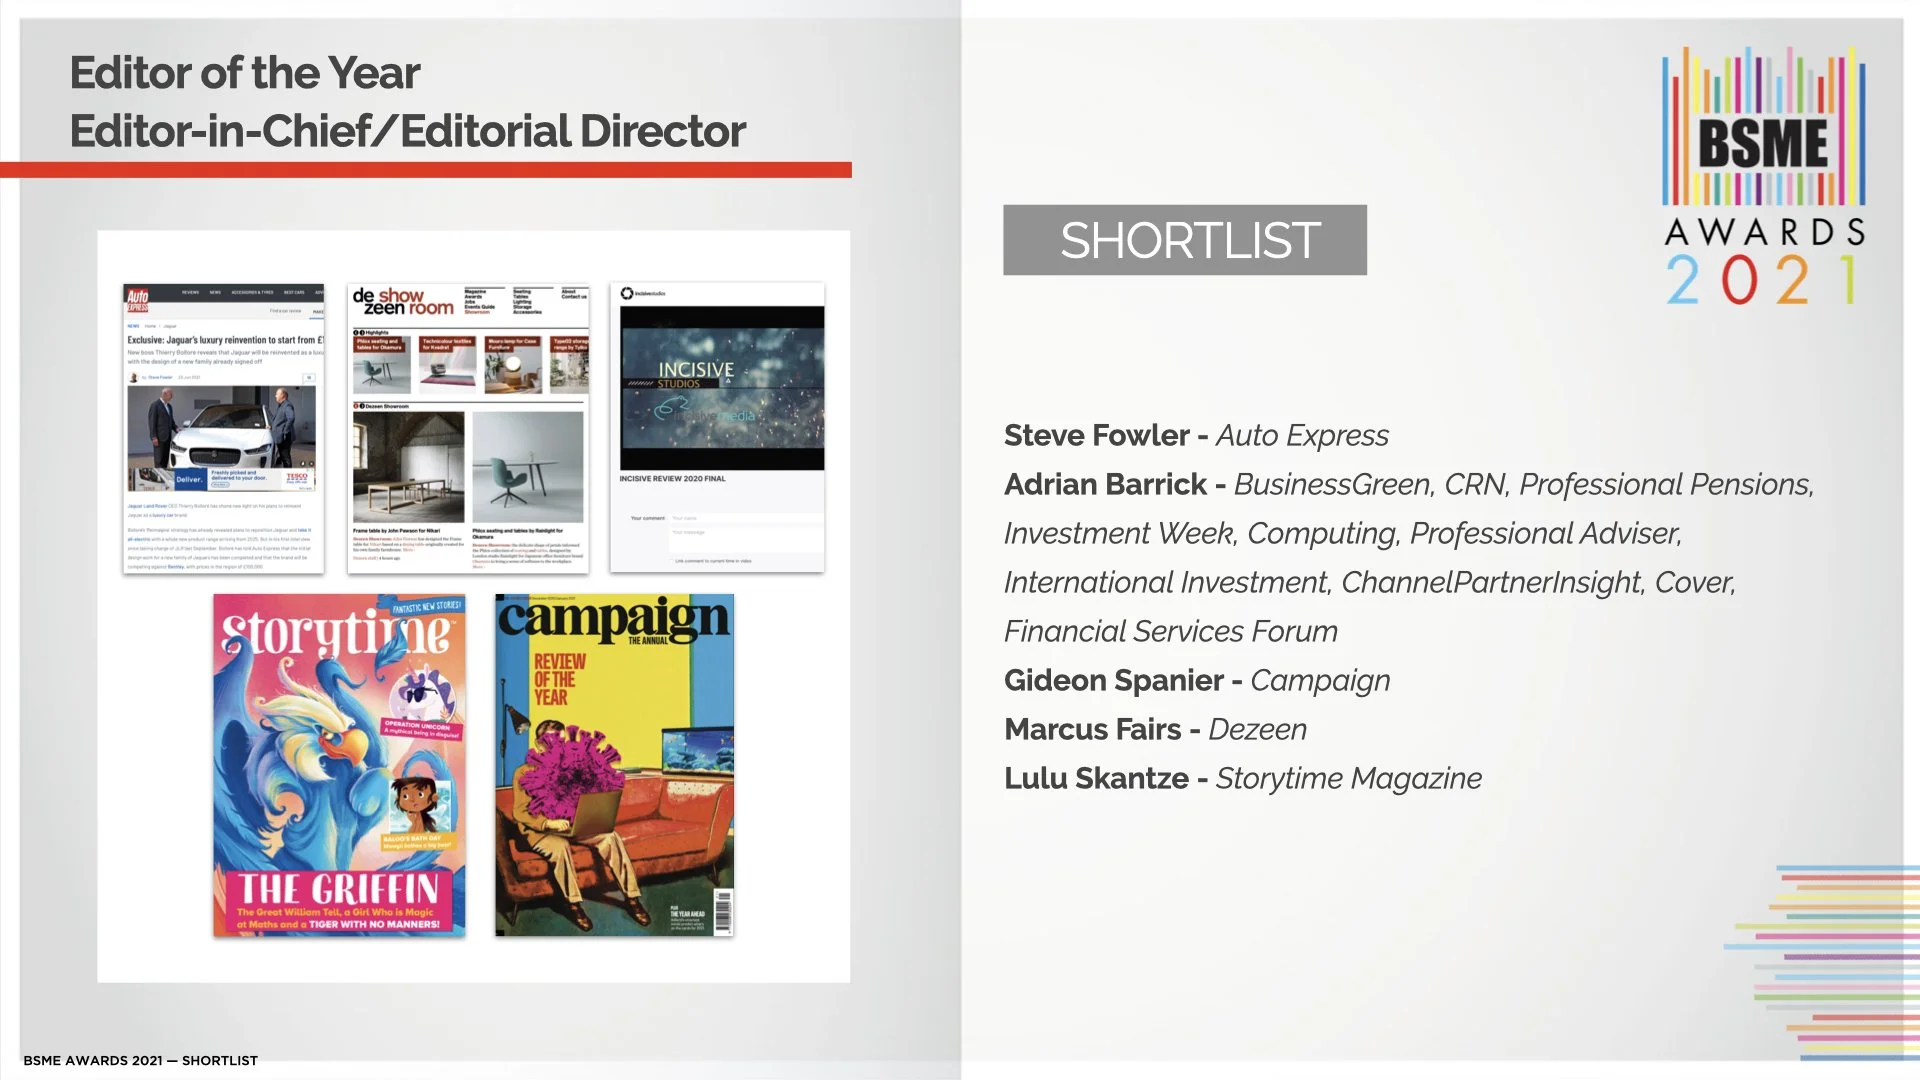Screen dimensions: 1920x1080
Task: Click the Editor-in-Chief/Editorial Director subtitle
Action: pyautogui.click(x=407, y=131)
